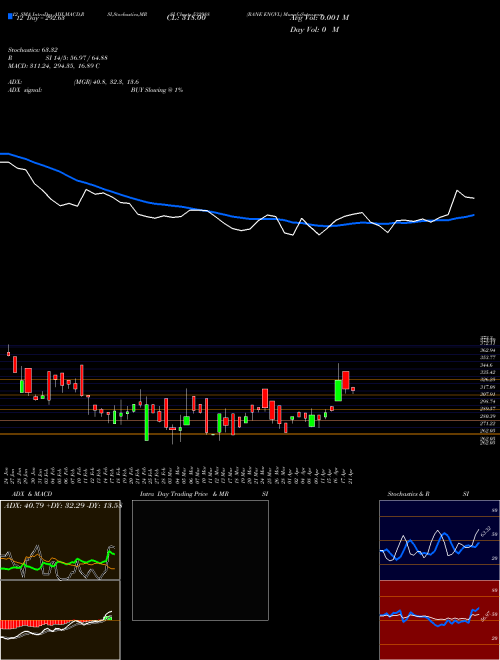Image resolution: width=500 pixels, height=660 pixels.
Task: Click the 'Day Vol: 0 M' value
Action: [x=314, y=30]
